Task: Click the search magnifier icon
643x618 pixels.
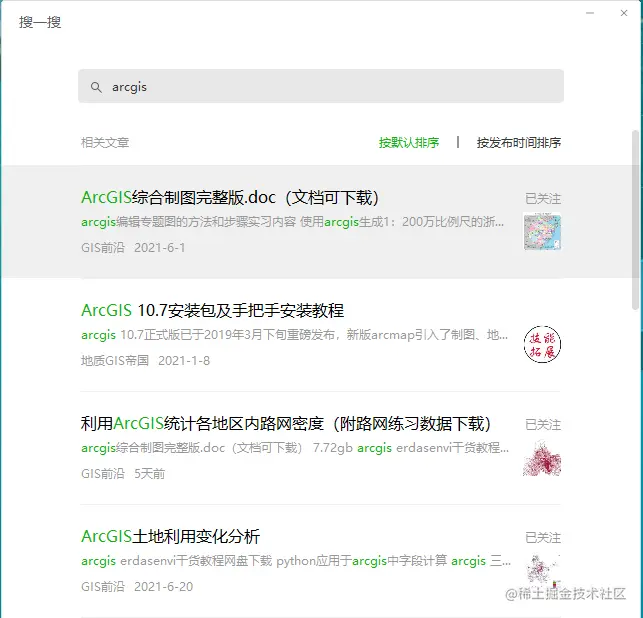Action: tap(96, 87)
